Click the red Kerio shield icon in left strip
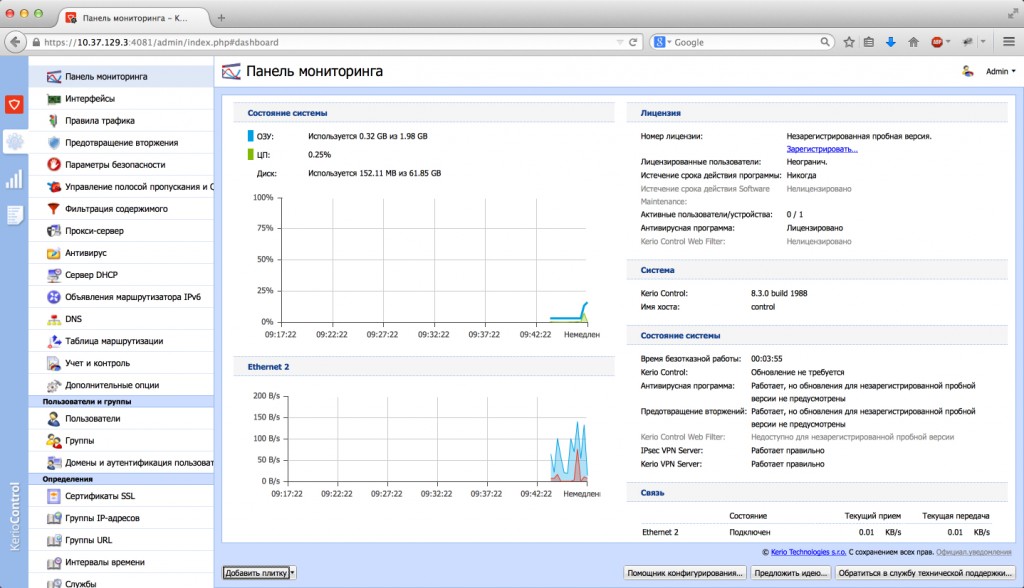 pos(14,105)
